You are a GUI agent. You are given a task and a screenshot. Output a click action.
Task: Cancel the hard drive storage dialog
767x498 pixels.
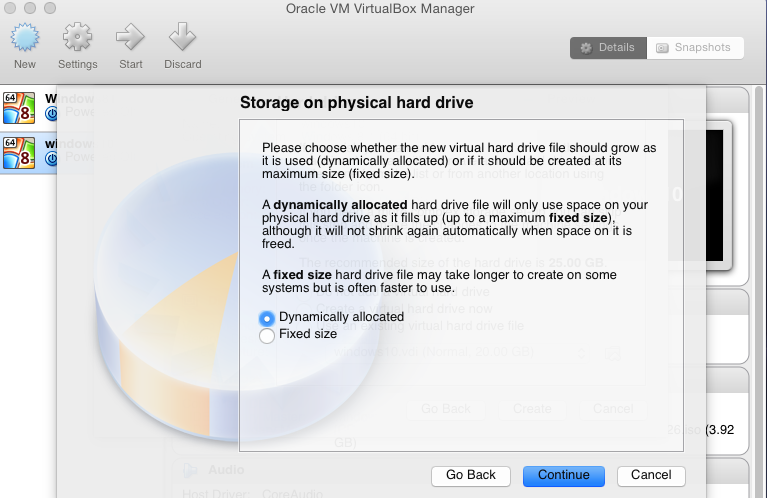tap(651, 475)
